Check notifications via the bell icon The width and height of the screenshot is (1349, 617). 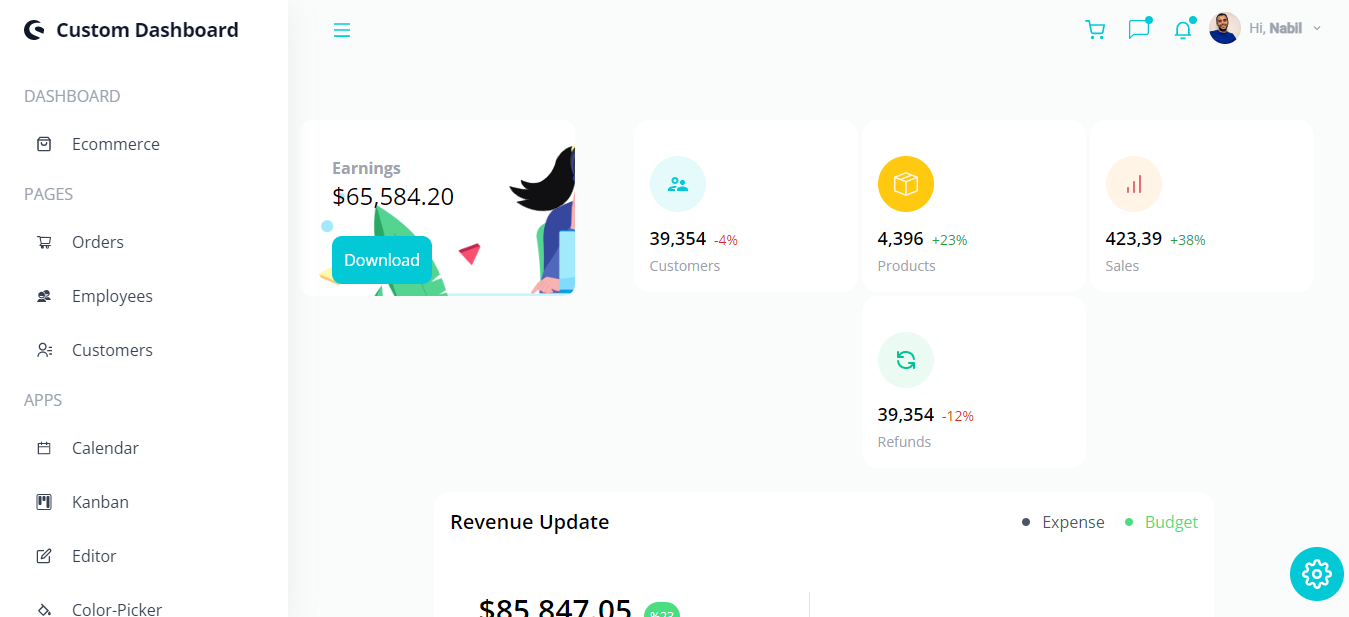point(1182,30)
